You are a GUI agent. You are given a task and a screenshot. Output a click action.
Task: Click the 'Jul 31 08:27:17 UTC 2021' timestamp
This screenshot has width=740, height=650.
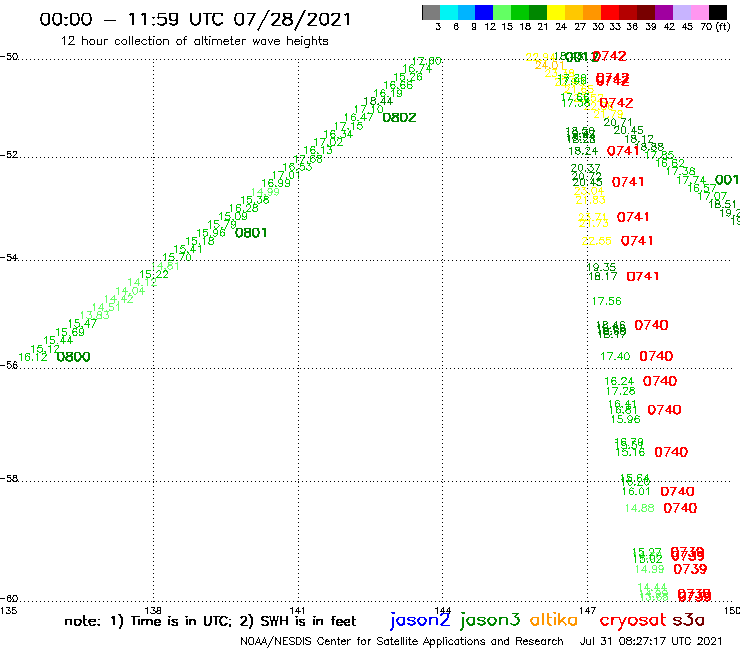pos(651,641)
